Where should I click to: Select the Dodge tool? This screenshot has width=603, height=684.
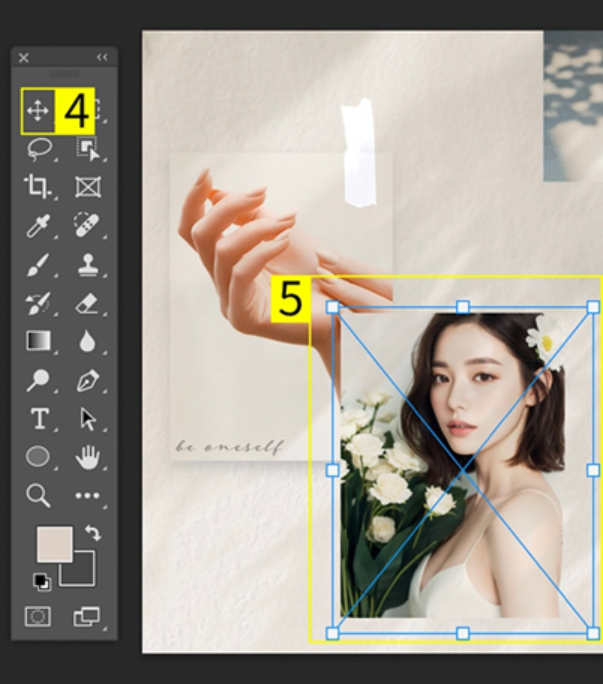point(38,380)
